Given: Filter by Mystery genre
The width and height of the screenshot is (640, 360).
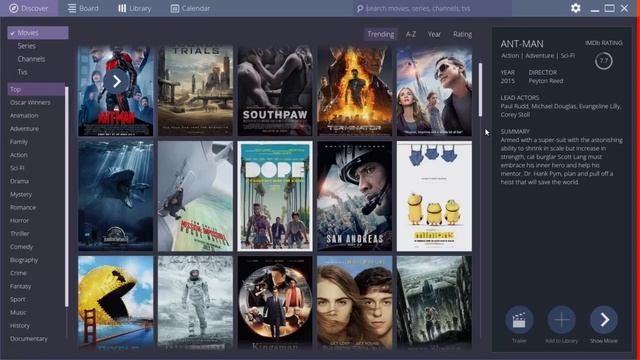Looking at the screenshot, I should point(21,194).
